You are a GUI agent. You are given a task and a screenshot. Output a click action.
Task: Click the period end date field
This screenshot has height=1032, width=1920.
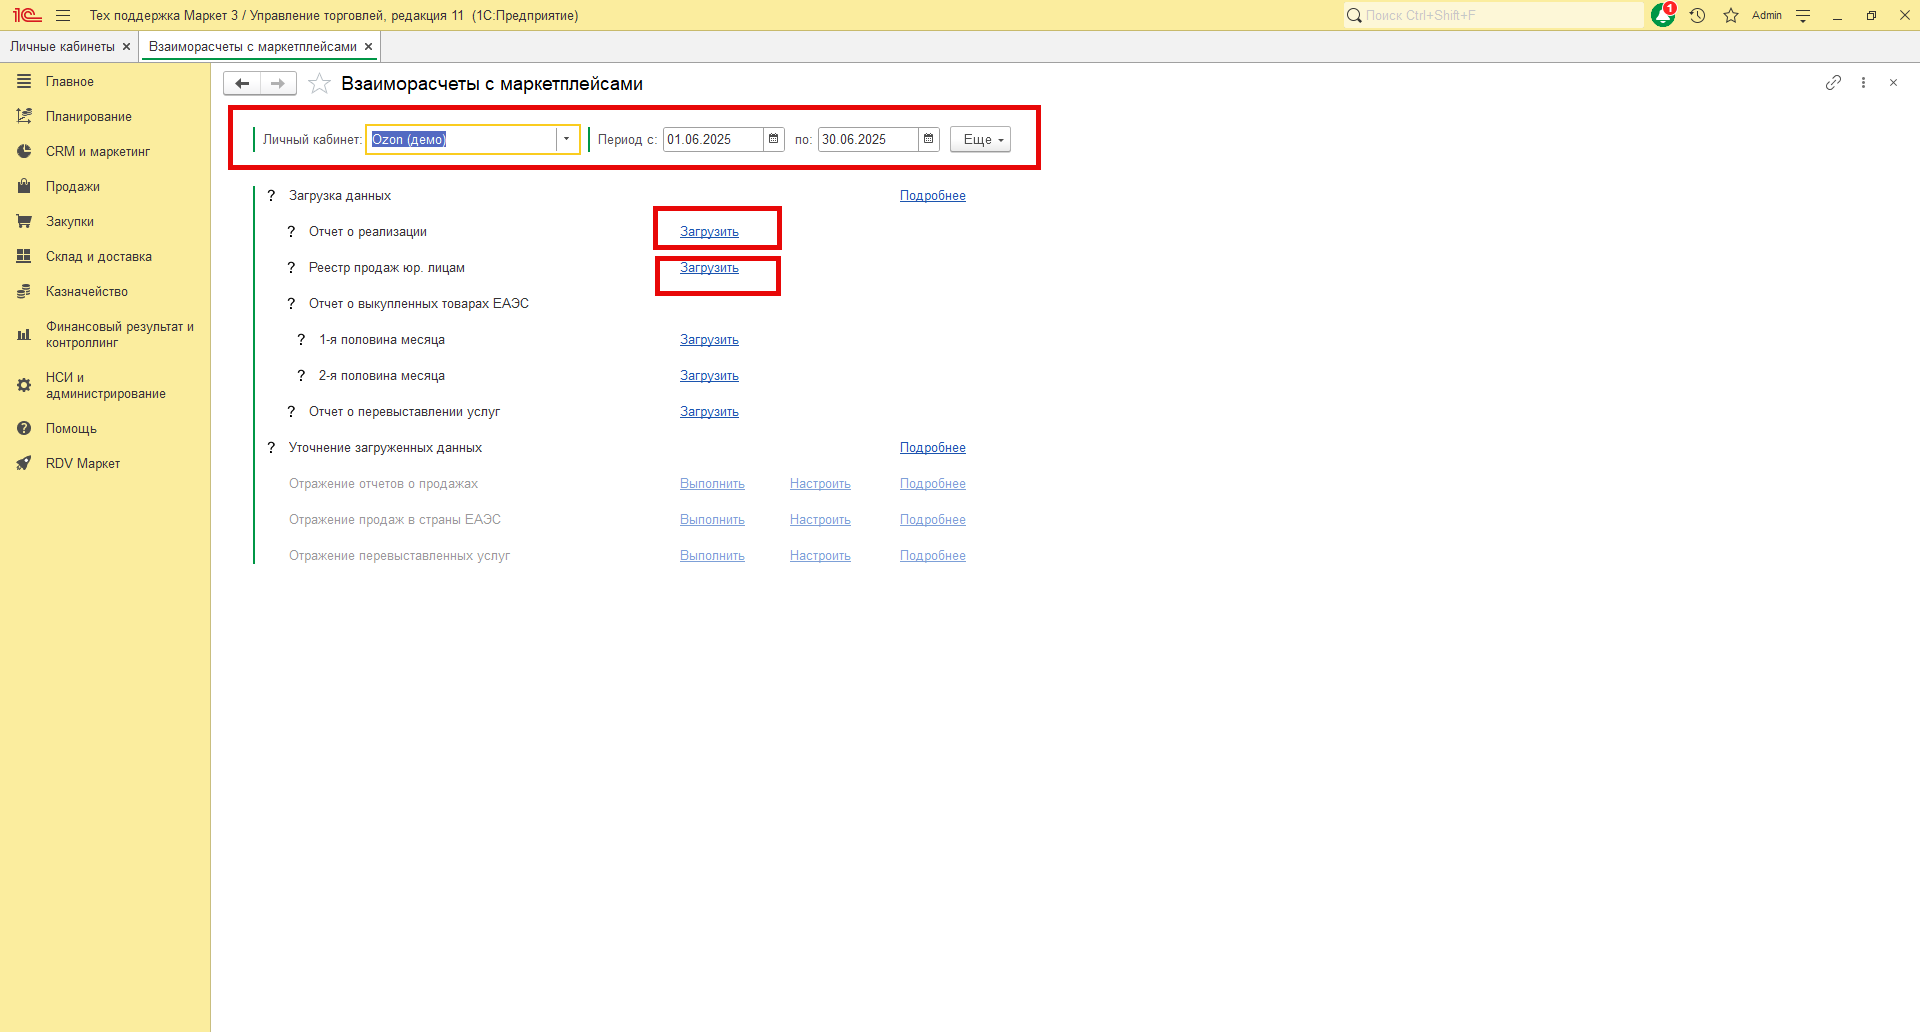(x=869, y=139)
